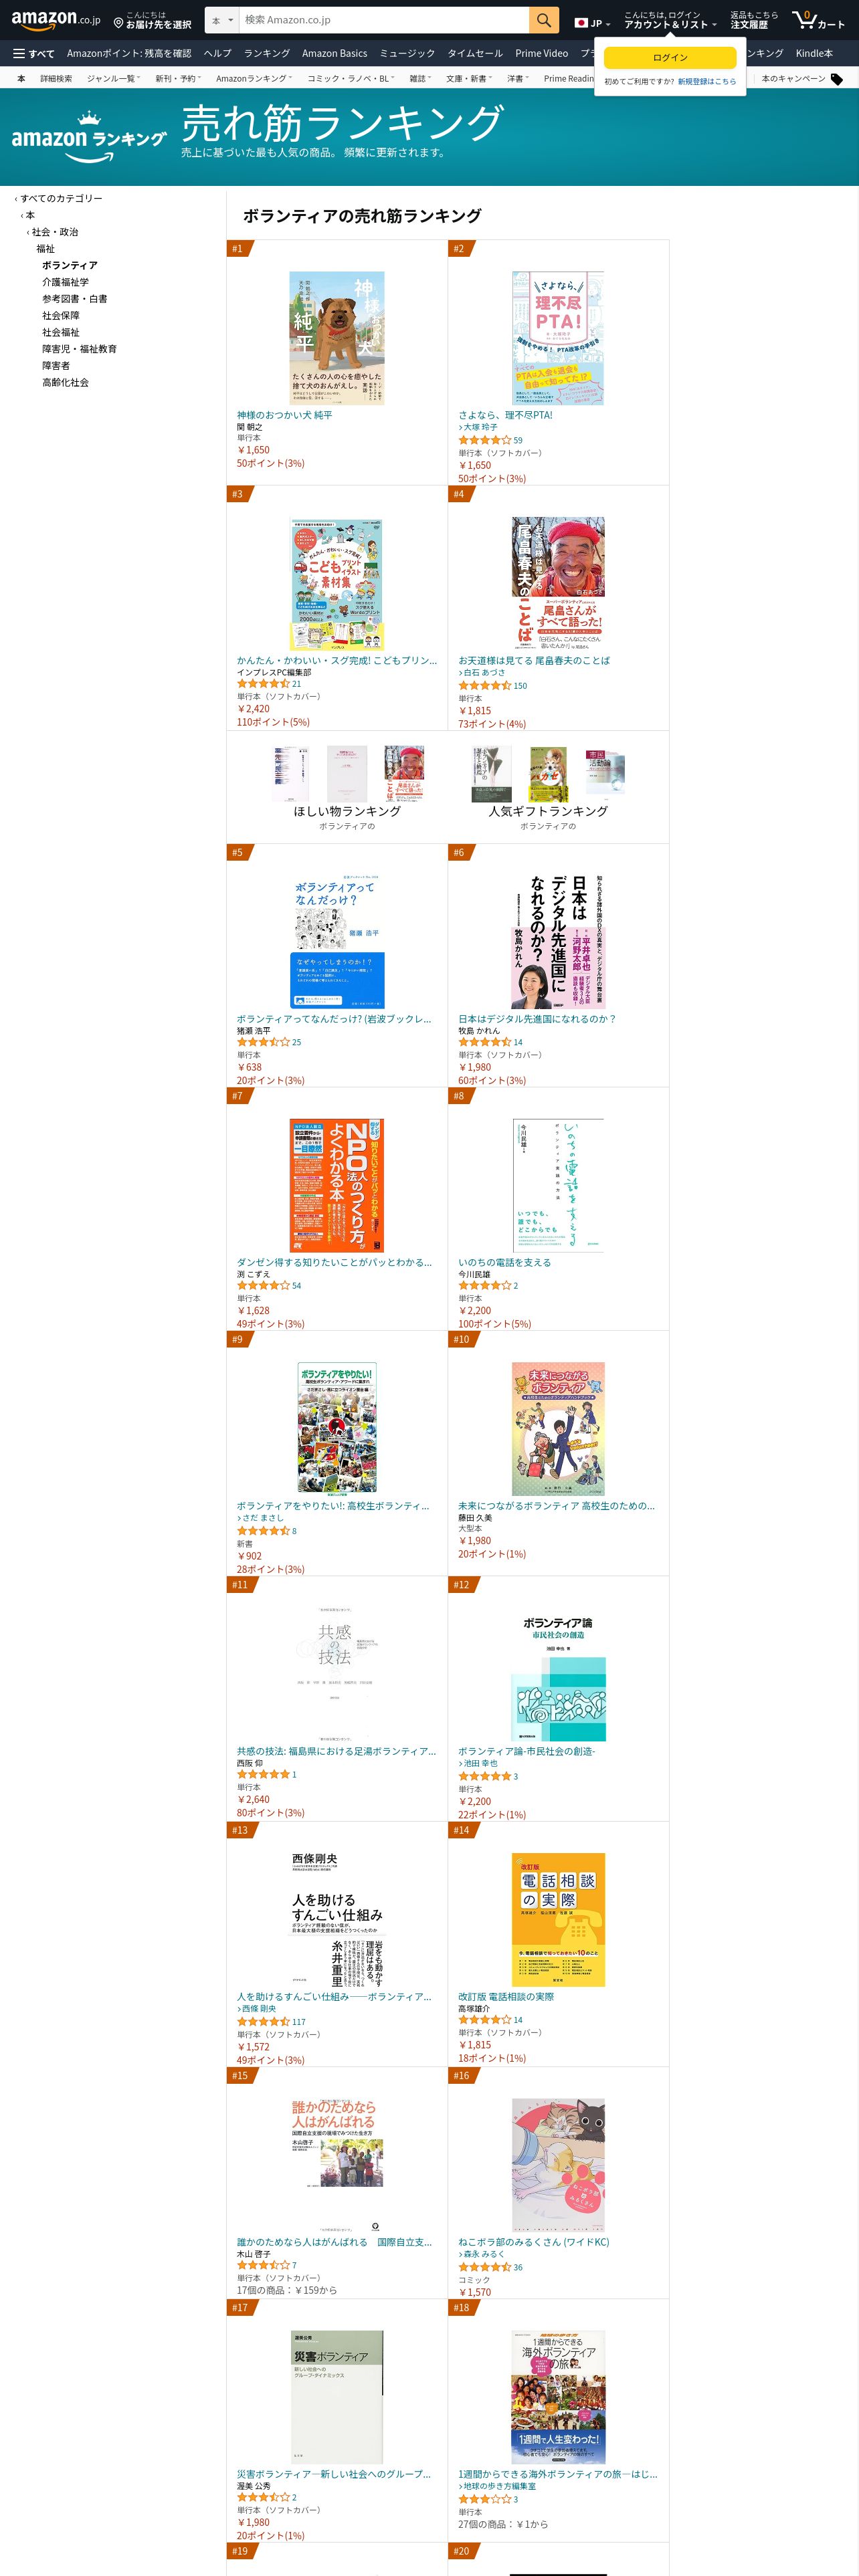Open the 本 search category dropdown
The image size is (859, 2576).
point(222,20)
